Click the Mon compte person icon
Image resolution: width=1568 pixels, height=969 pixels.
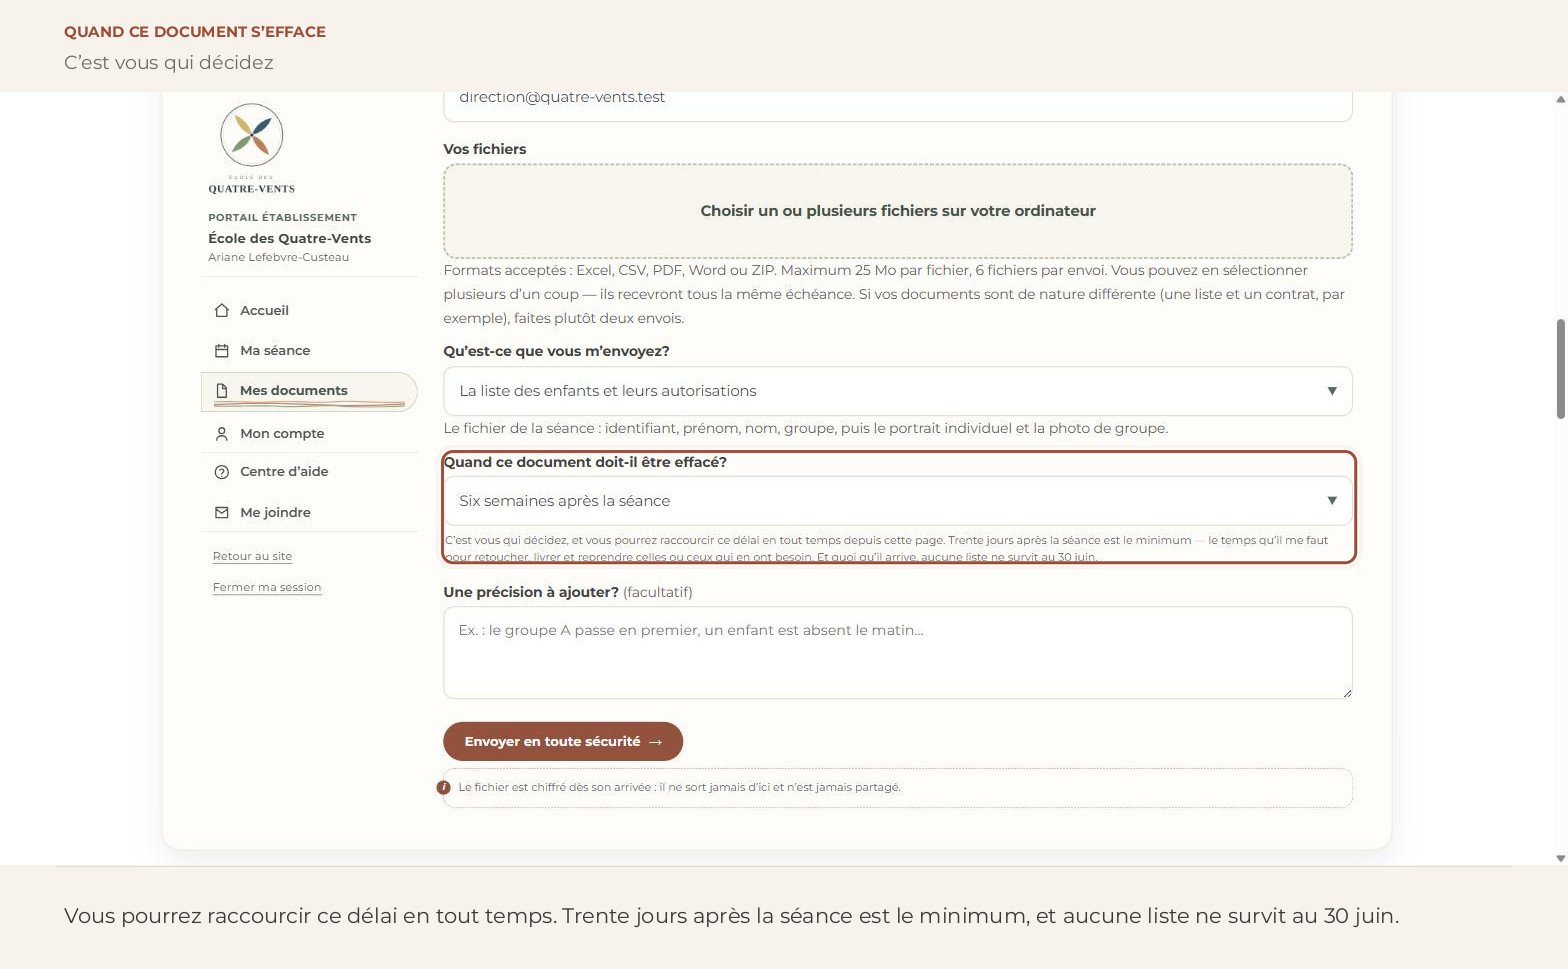222,434
